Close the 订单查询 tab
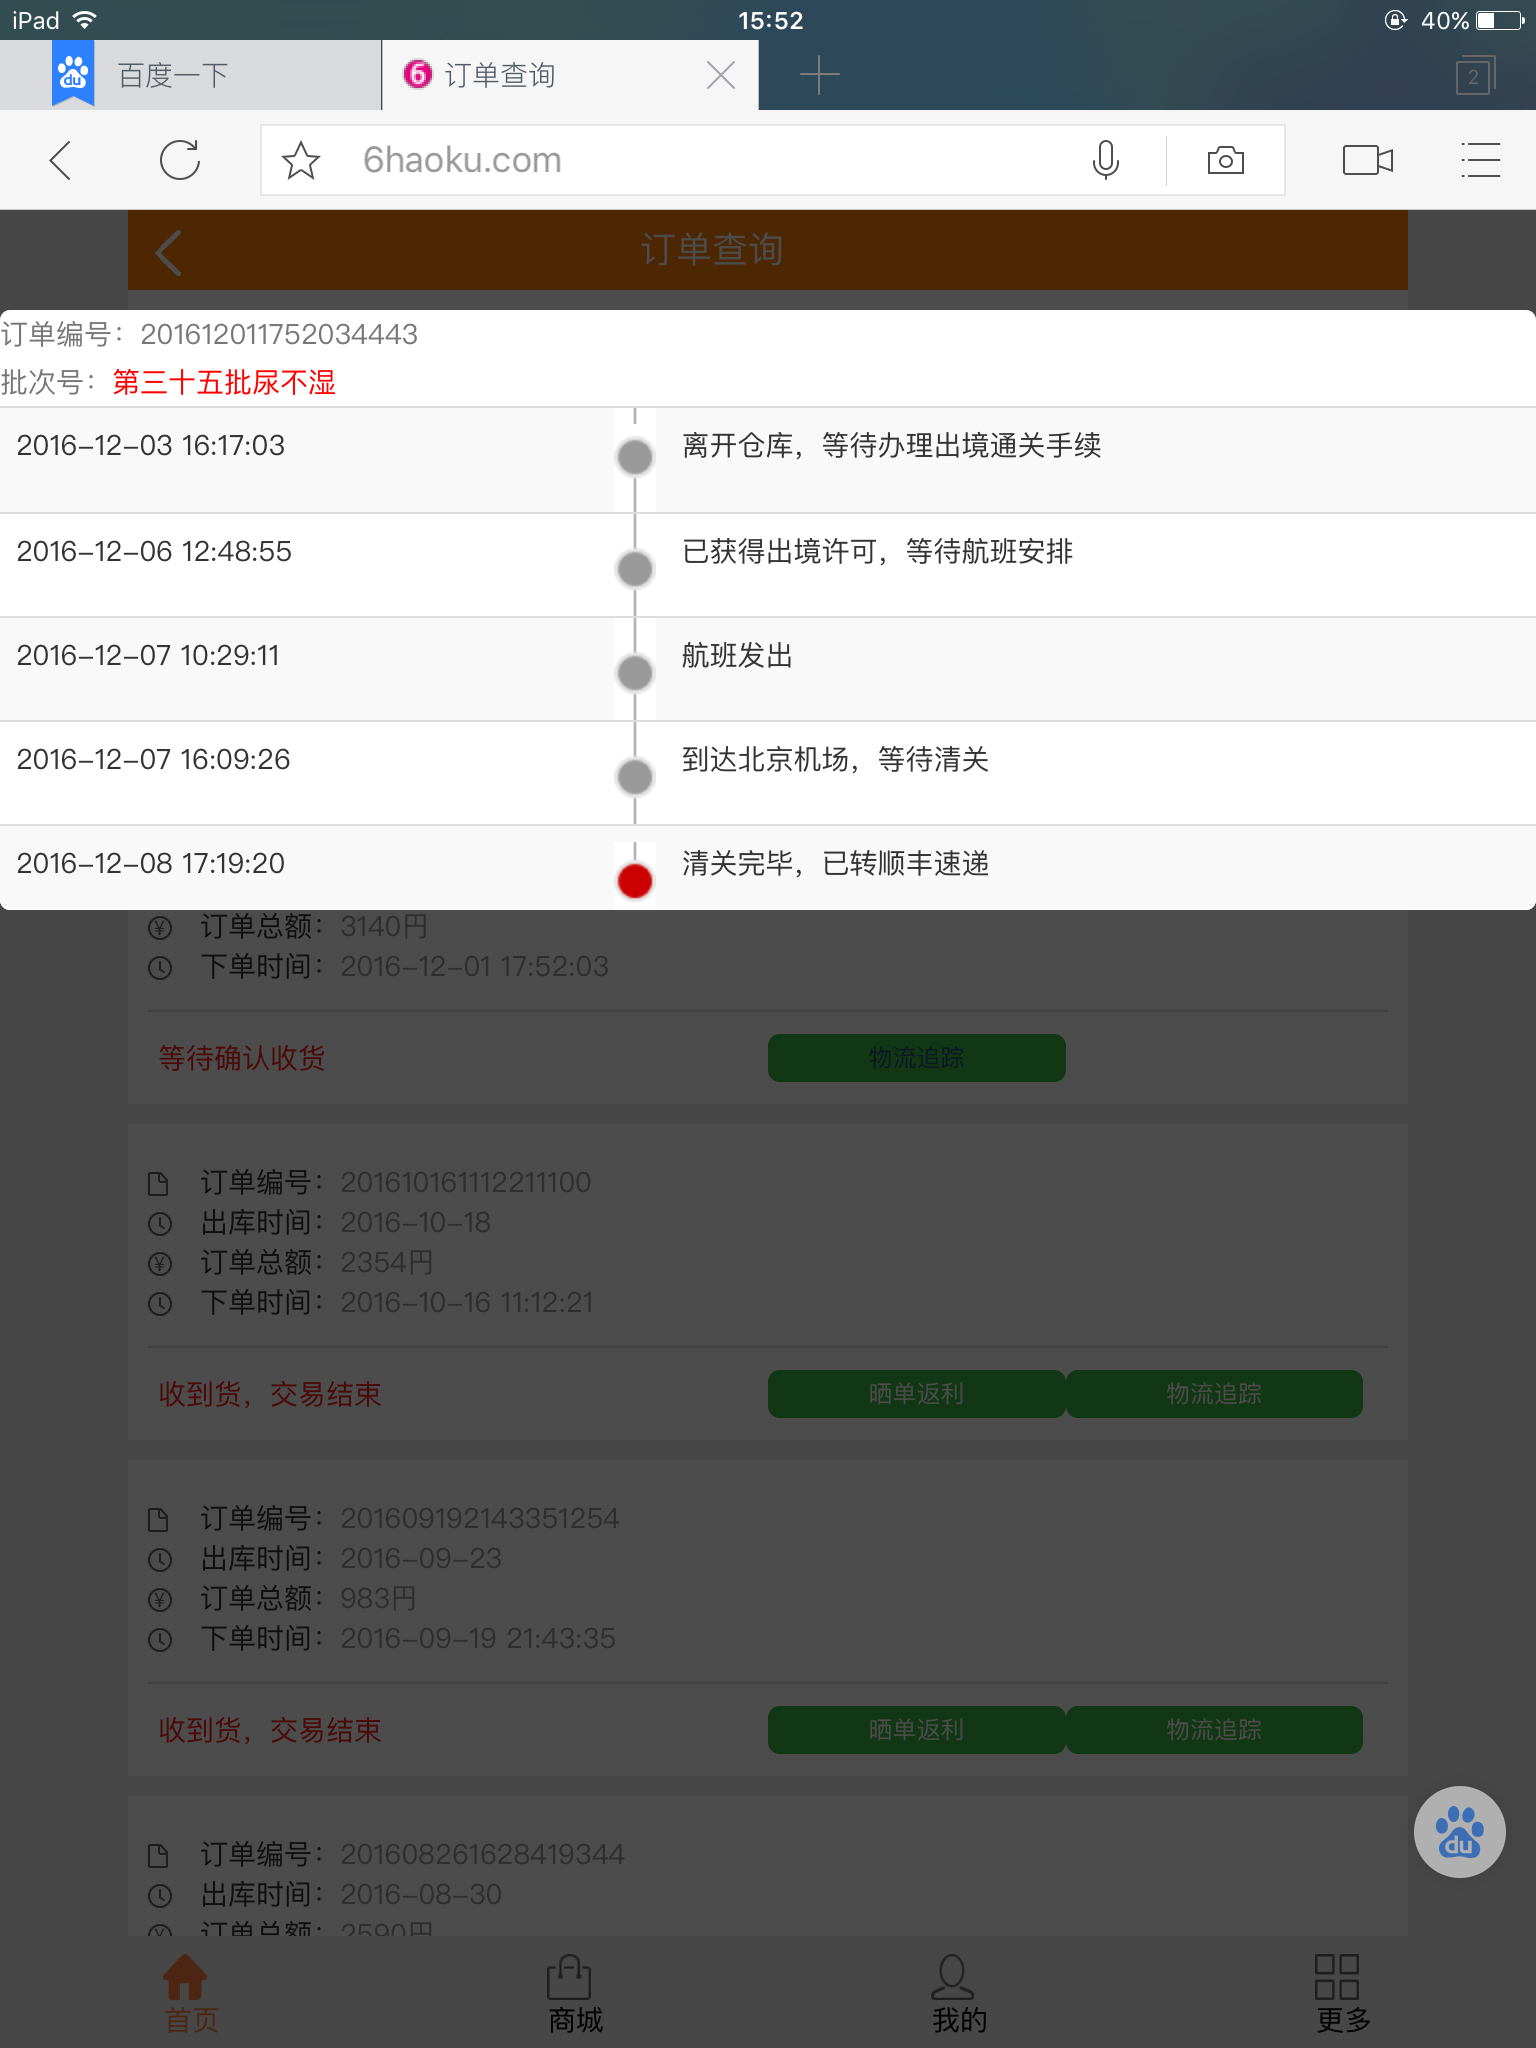Image resolution: width=1536 pixels, height=2048 pixels. (x=721, y=75)
